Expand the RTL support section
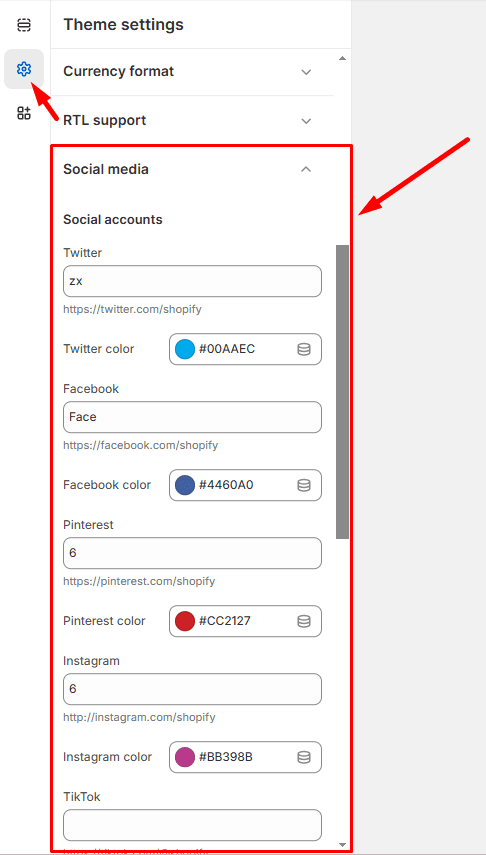Screen dimensions: 486x855 click(x=193, y=121)
